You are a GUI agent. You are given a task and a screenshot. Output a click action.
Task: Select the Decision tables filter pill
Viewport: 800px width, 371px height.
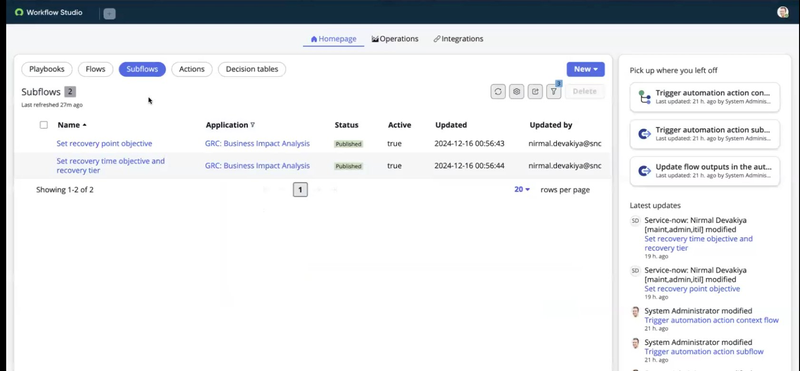click(252, 69)
